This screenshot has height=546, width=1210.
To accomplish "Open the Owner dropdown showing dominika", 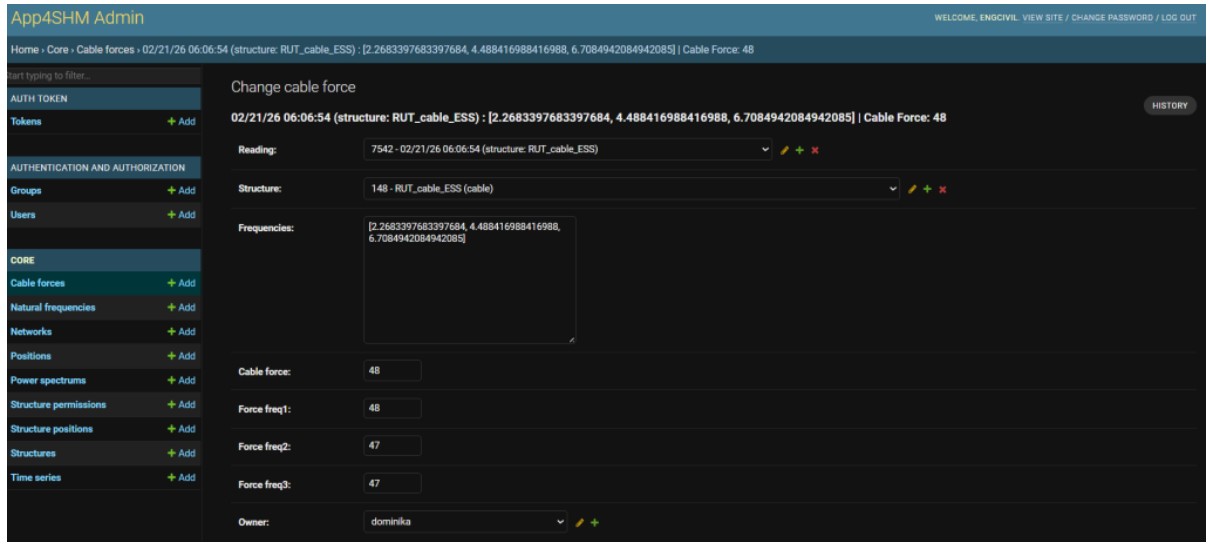I will (466, 522).
